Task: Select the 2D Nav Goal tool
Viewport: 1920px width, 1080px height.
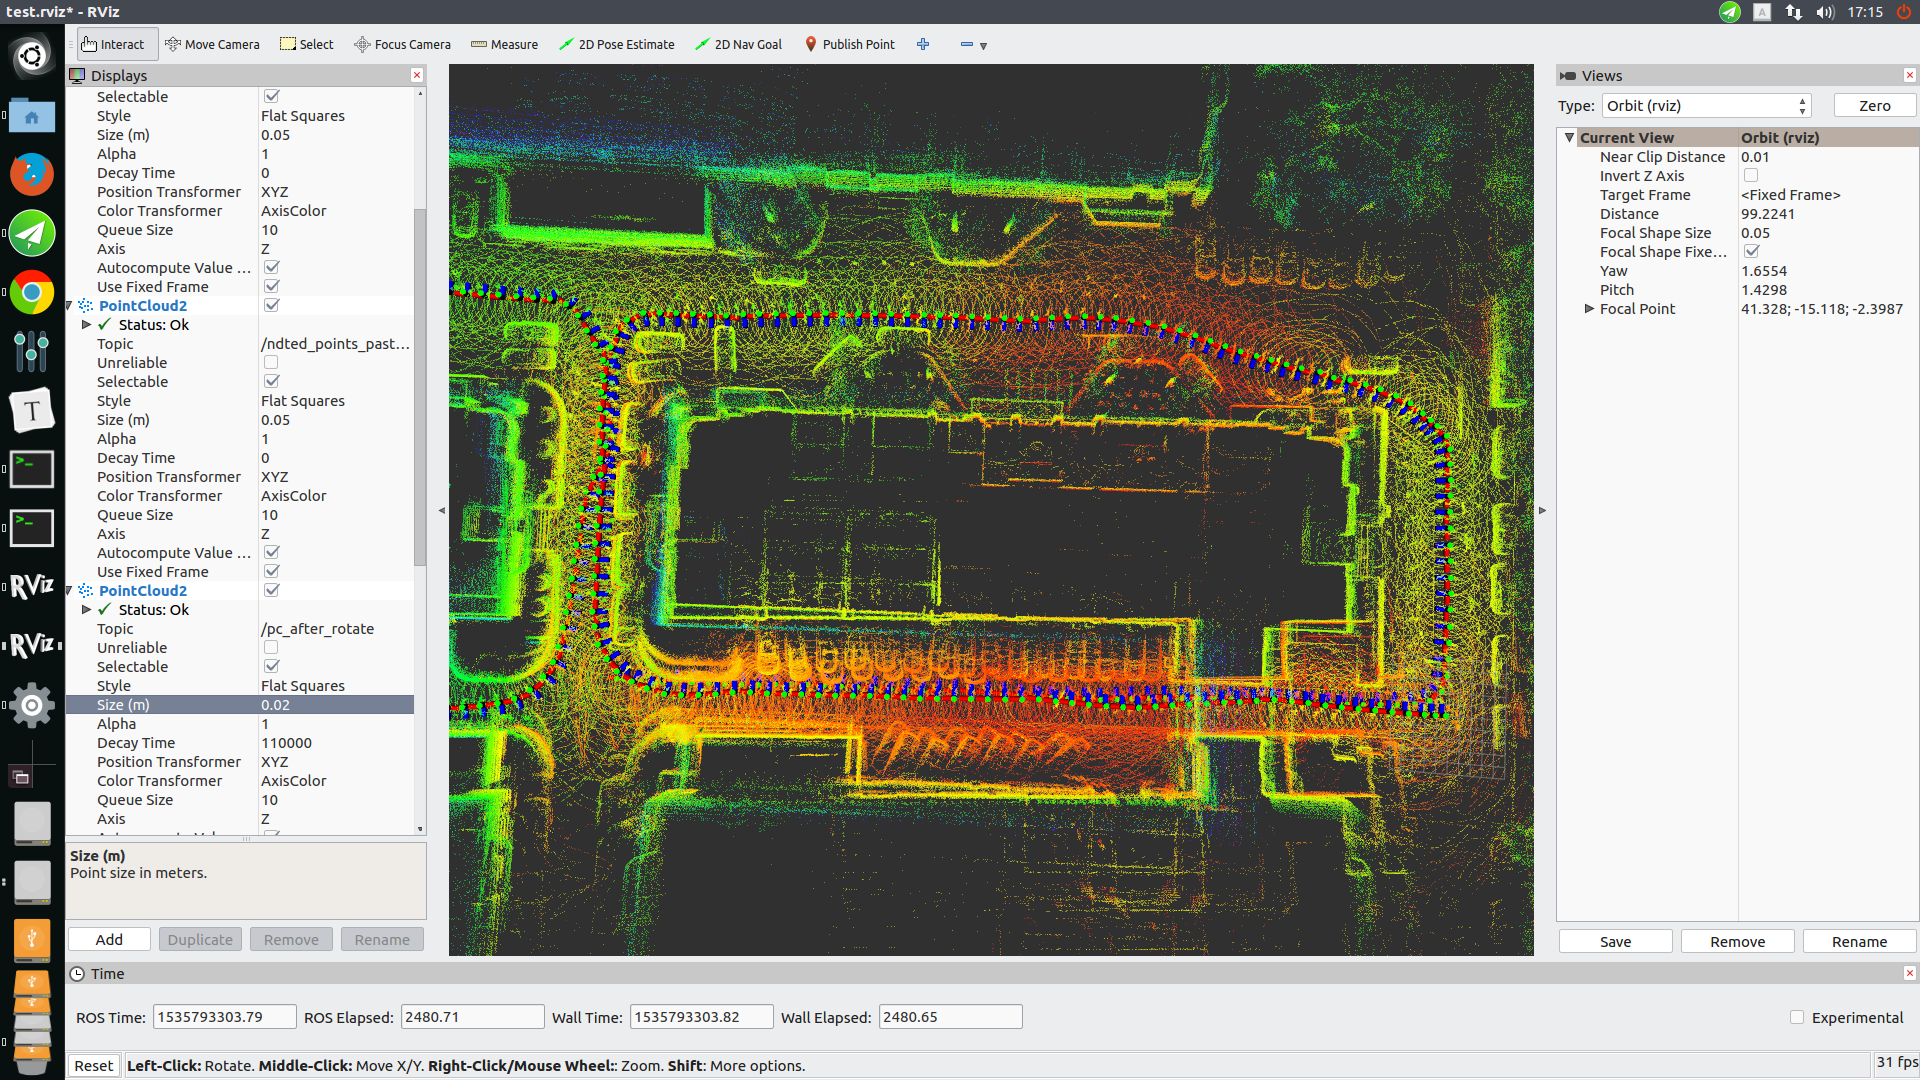Action: pos(738,44)
